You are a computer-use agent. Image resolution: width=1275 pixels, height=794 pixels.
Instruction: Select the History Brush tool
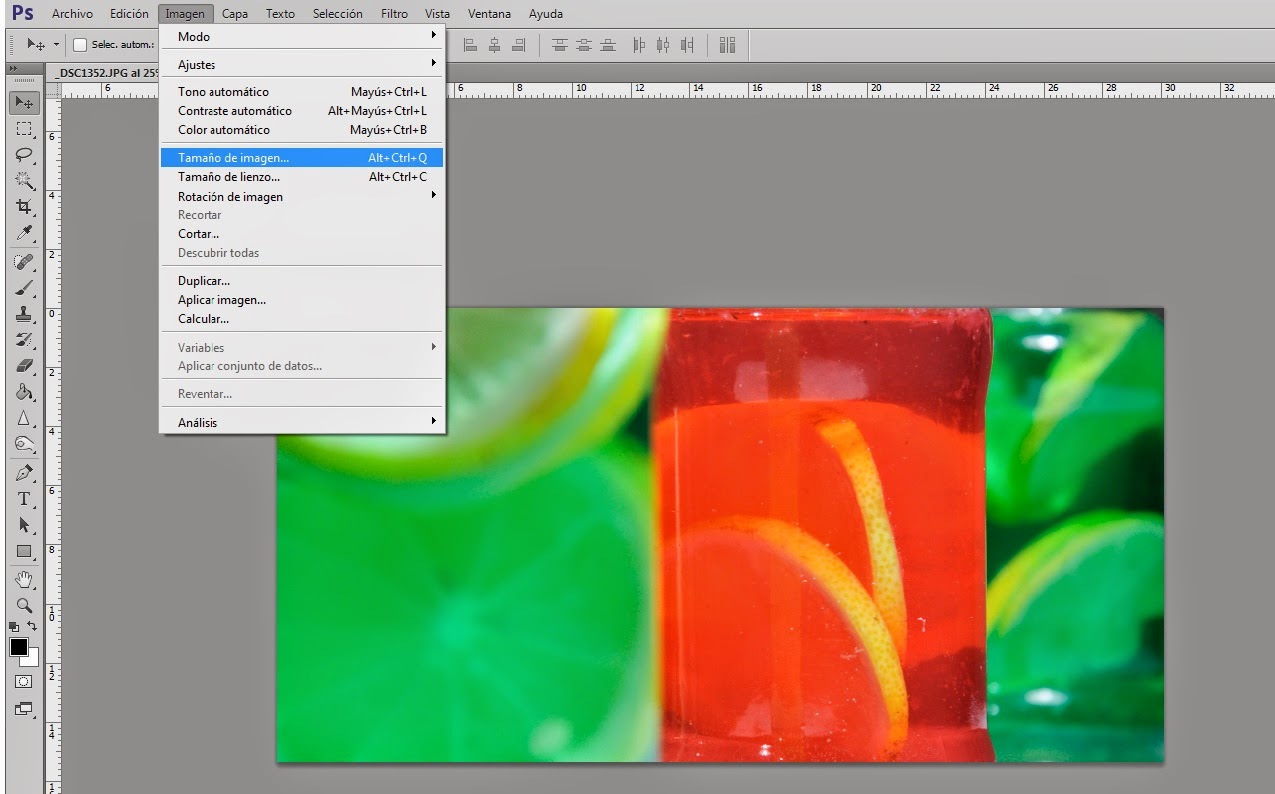click(x=24, y=340)
